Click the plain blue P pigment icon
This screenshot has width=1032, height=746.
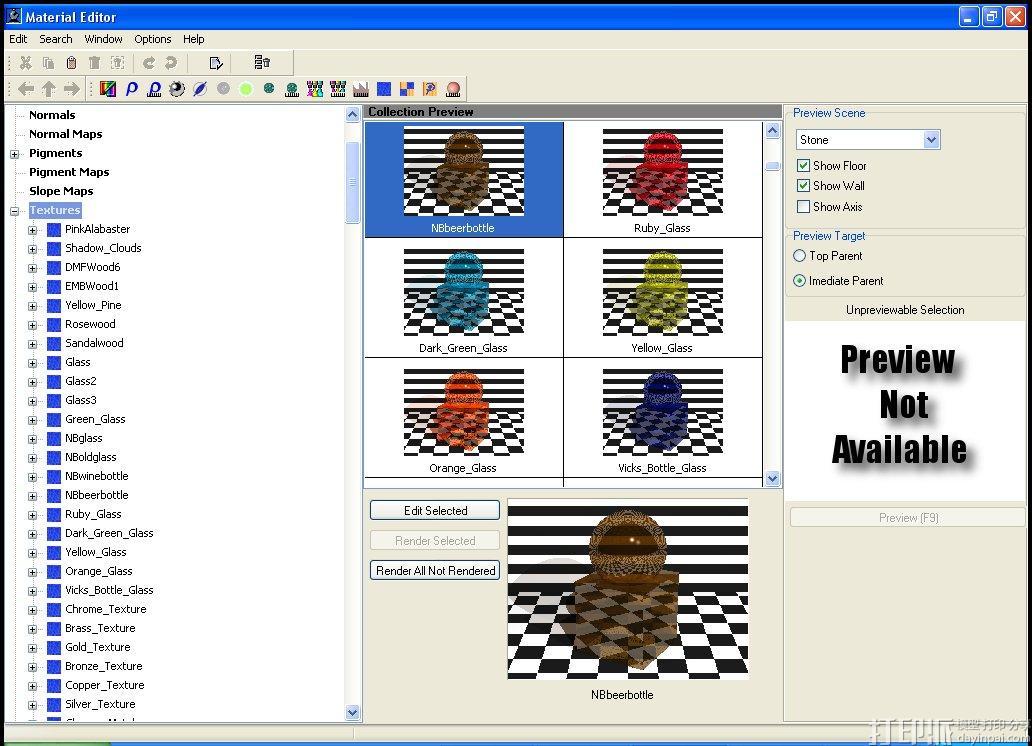click(x=132, y=88)
